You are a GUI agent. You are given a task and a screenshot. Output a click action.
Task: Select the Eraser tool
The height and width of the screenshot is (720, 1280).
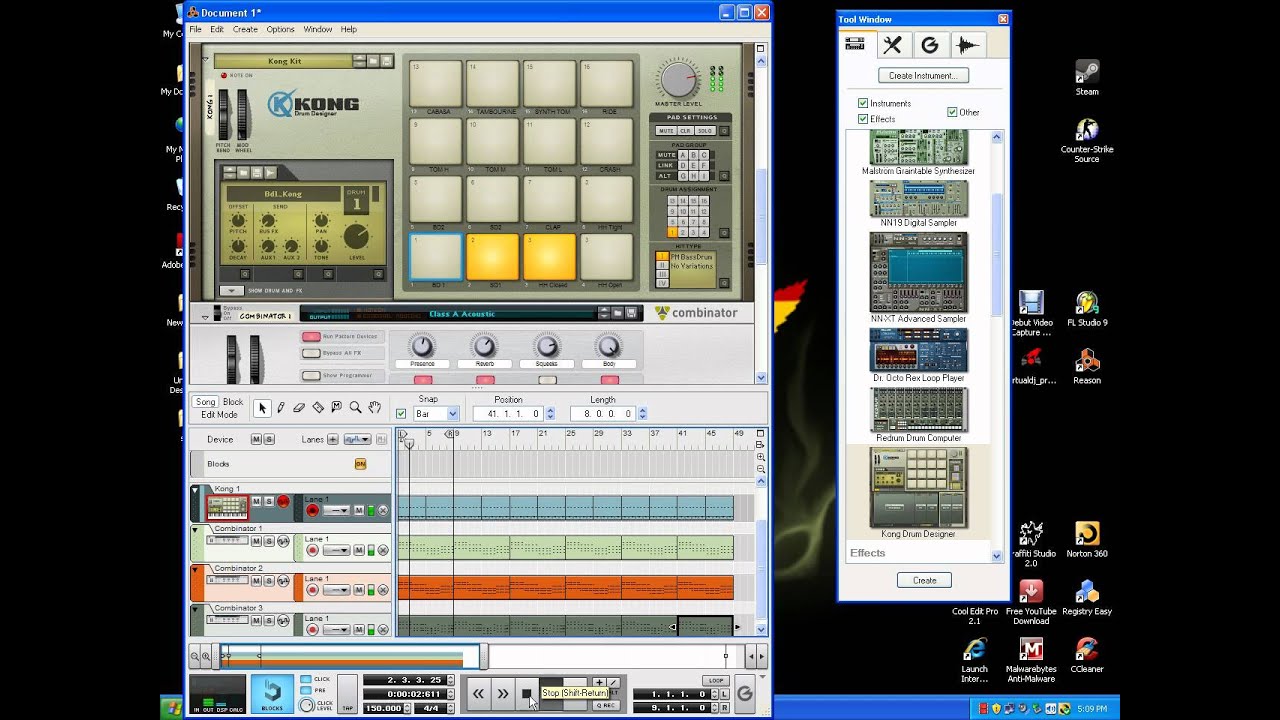click(299, 408)
